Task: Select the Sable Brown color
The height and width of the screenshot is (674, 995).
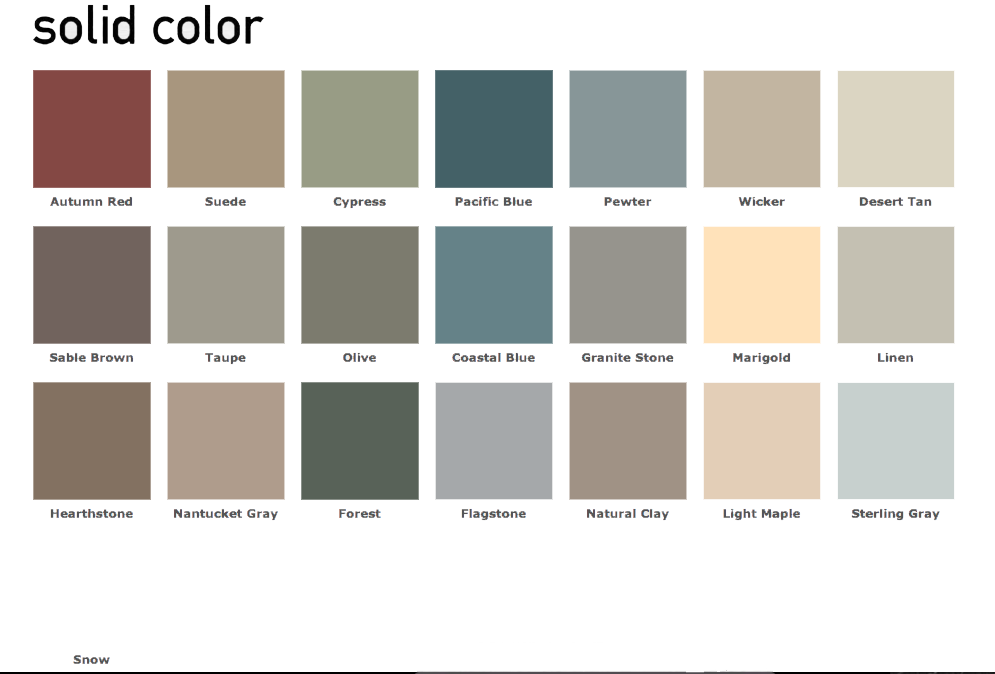Action: 92,284
